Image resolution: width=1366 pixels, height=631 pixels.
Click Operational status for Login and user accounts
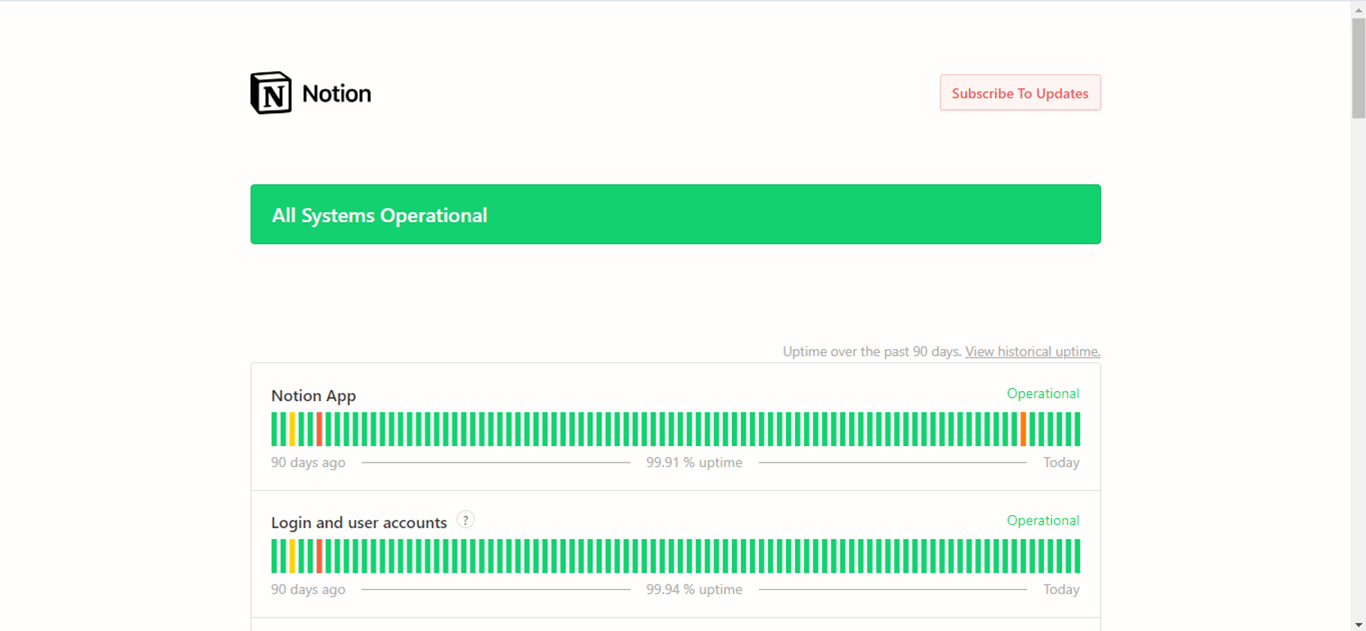(1043, 521)
